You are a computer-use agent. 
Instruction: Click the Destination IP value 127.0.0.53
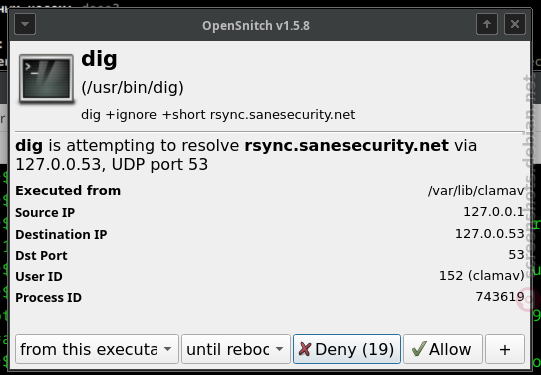(490, 234)
